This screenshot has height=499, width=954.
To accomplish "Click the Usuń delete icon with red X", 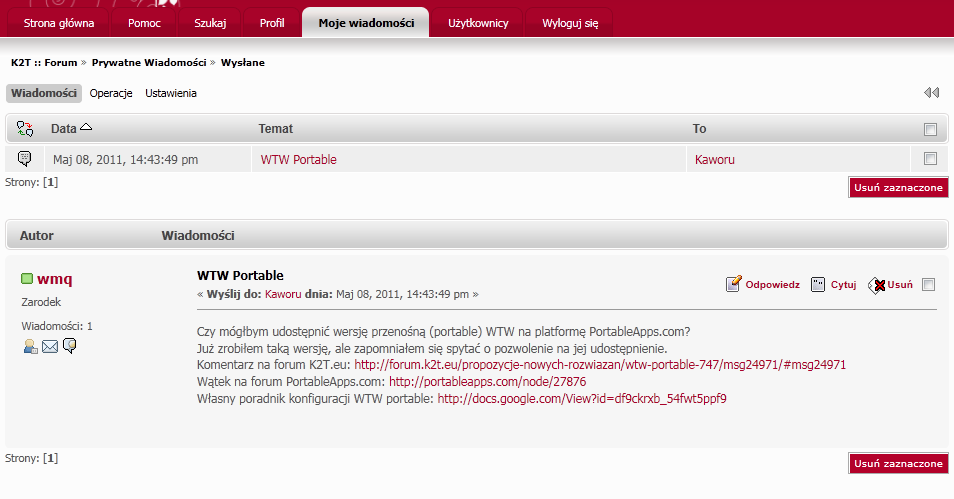I will coord(876,285).
